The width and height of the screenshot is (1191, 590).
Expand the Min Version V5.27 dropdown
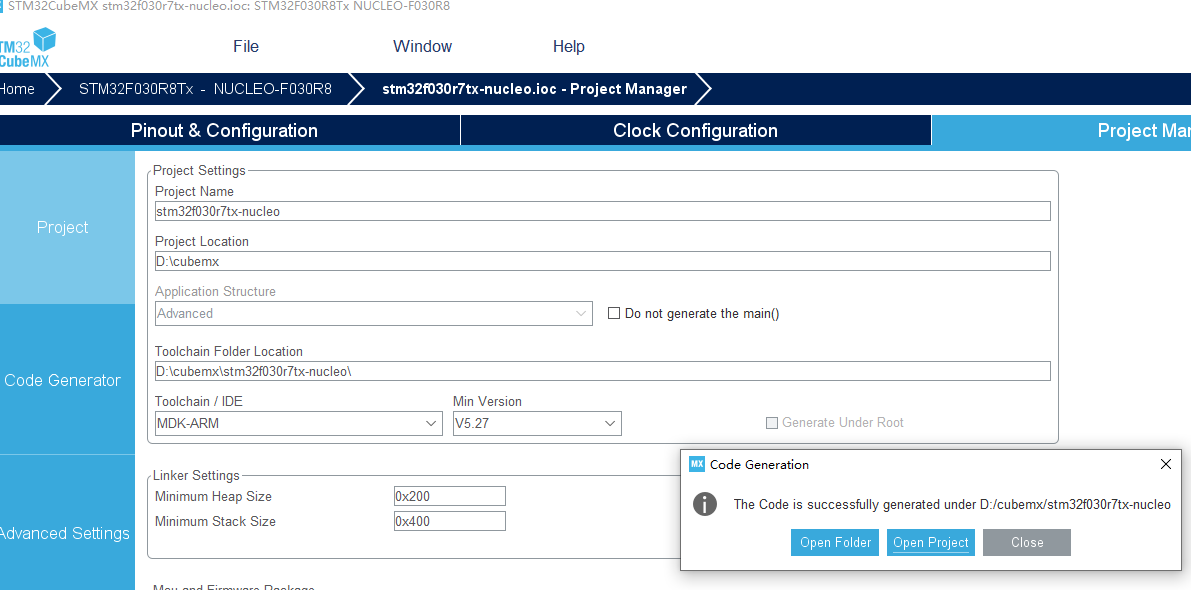click(537, 423)
